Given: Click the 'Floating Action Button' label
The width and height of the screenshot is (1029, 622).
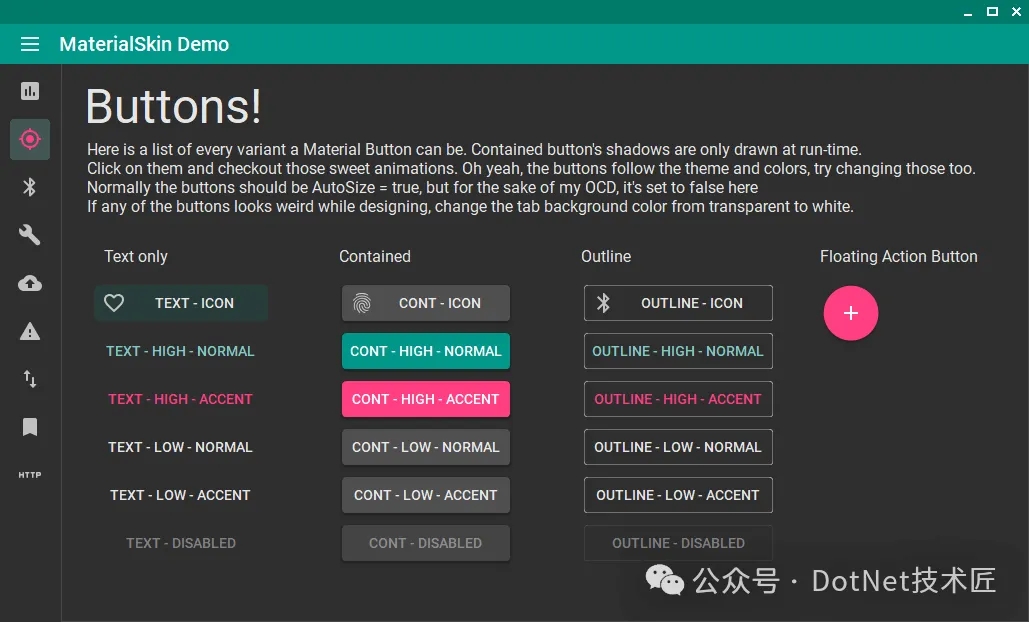Looking at the screenshot, I should (898, 257).
